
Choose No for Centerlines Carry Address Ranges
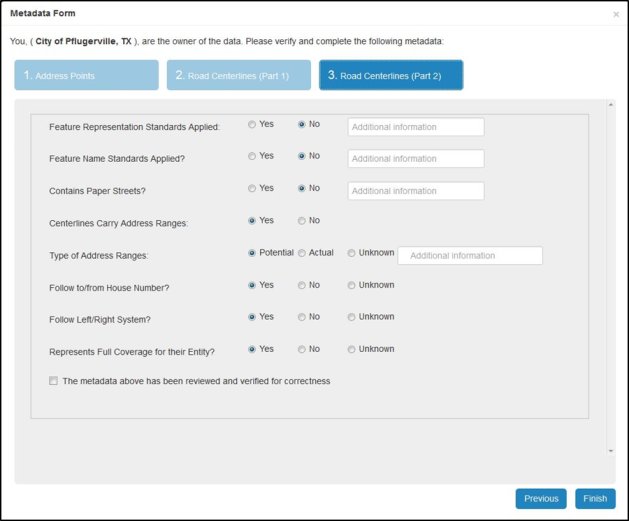tap(302, 220)
